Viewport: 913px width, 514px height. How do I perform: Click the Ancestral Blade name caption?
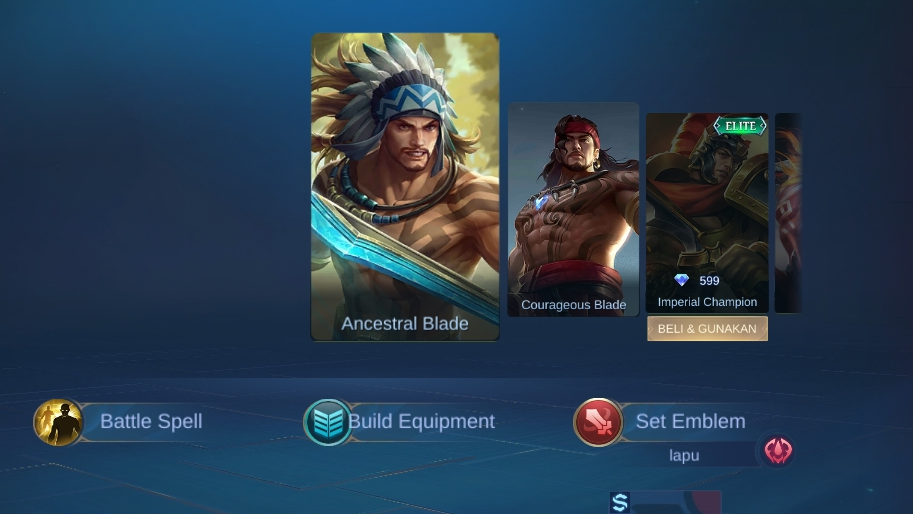point(405,324)
